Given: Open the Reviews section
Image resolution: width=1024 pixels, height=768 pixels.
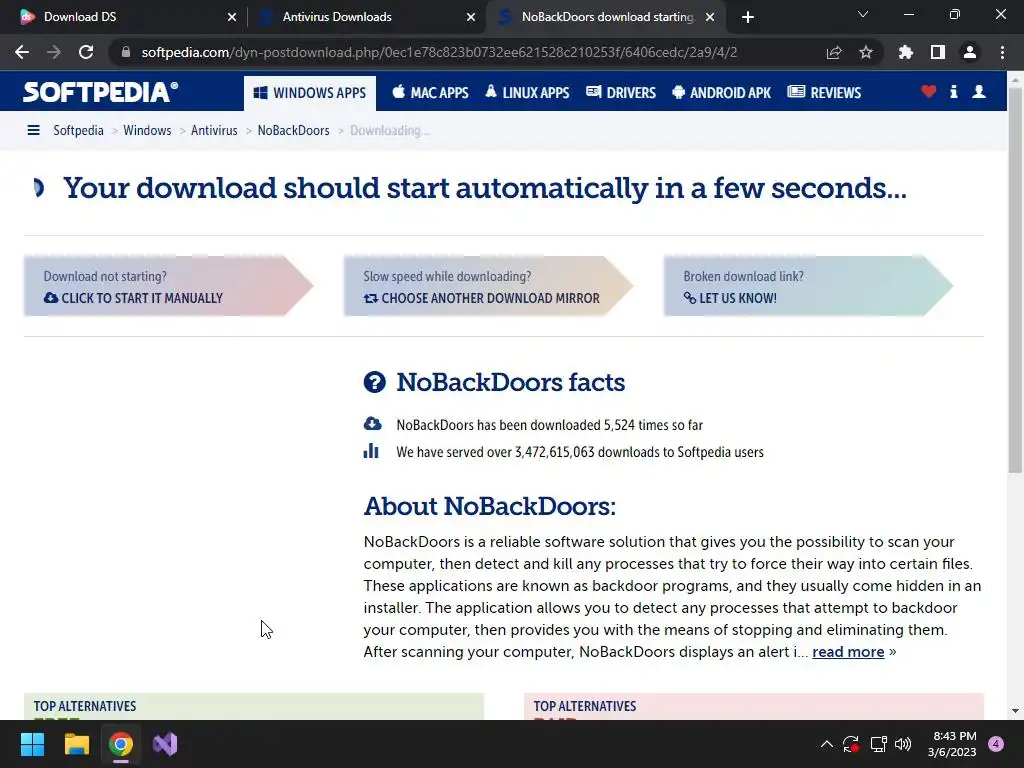Looking at the screenshot, I should (825, 93).
